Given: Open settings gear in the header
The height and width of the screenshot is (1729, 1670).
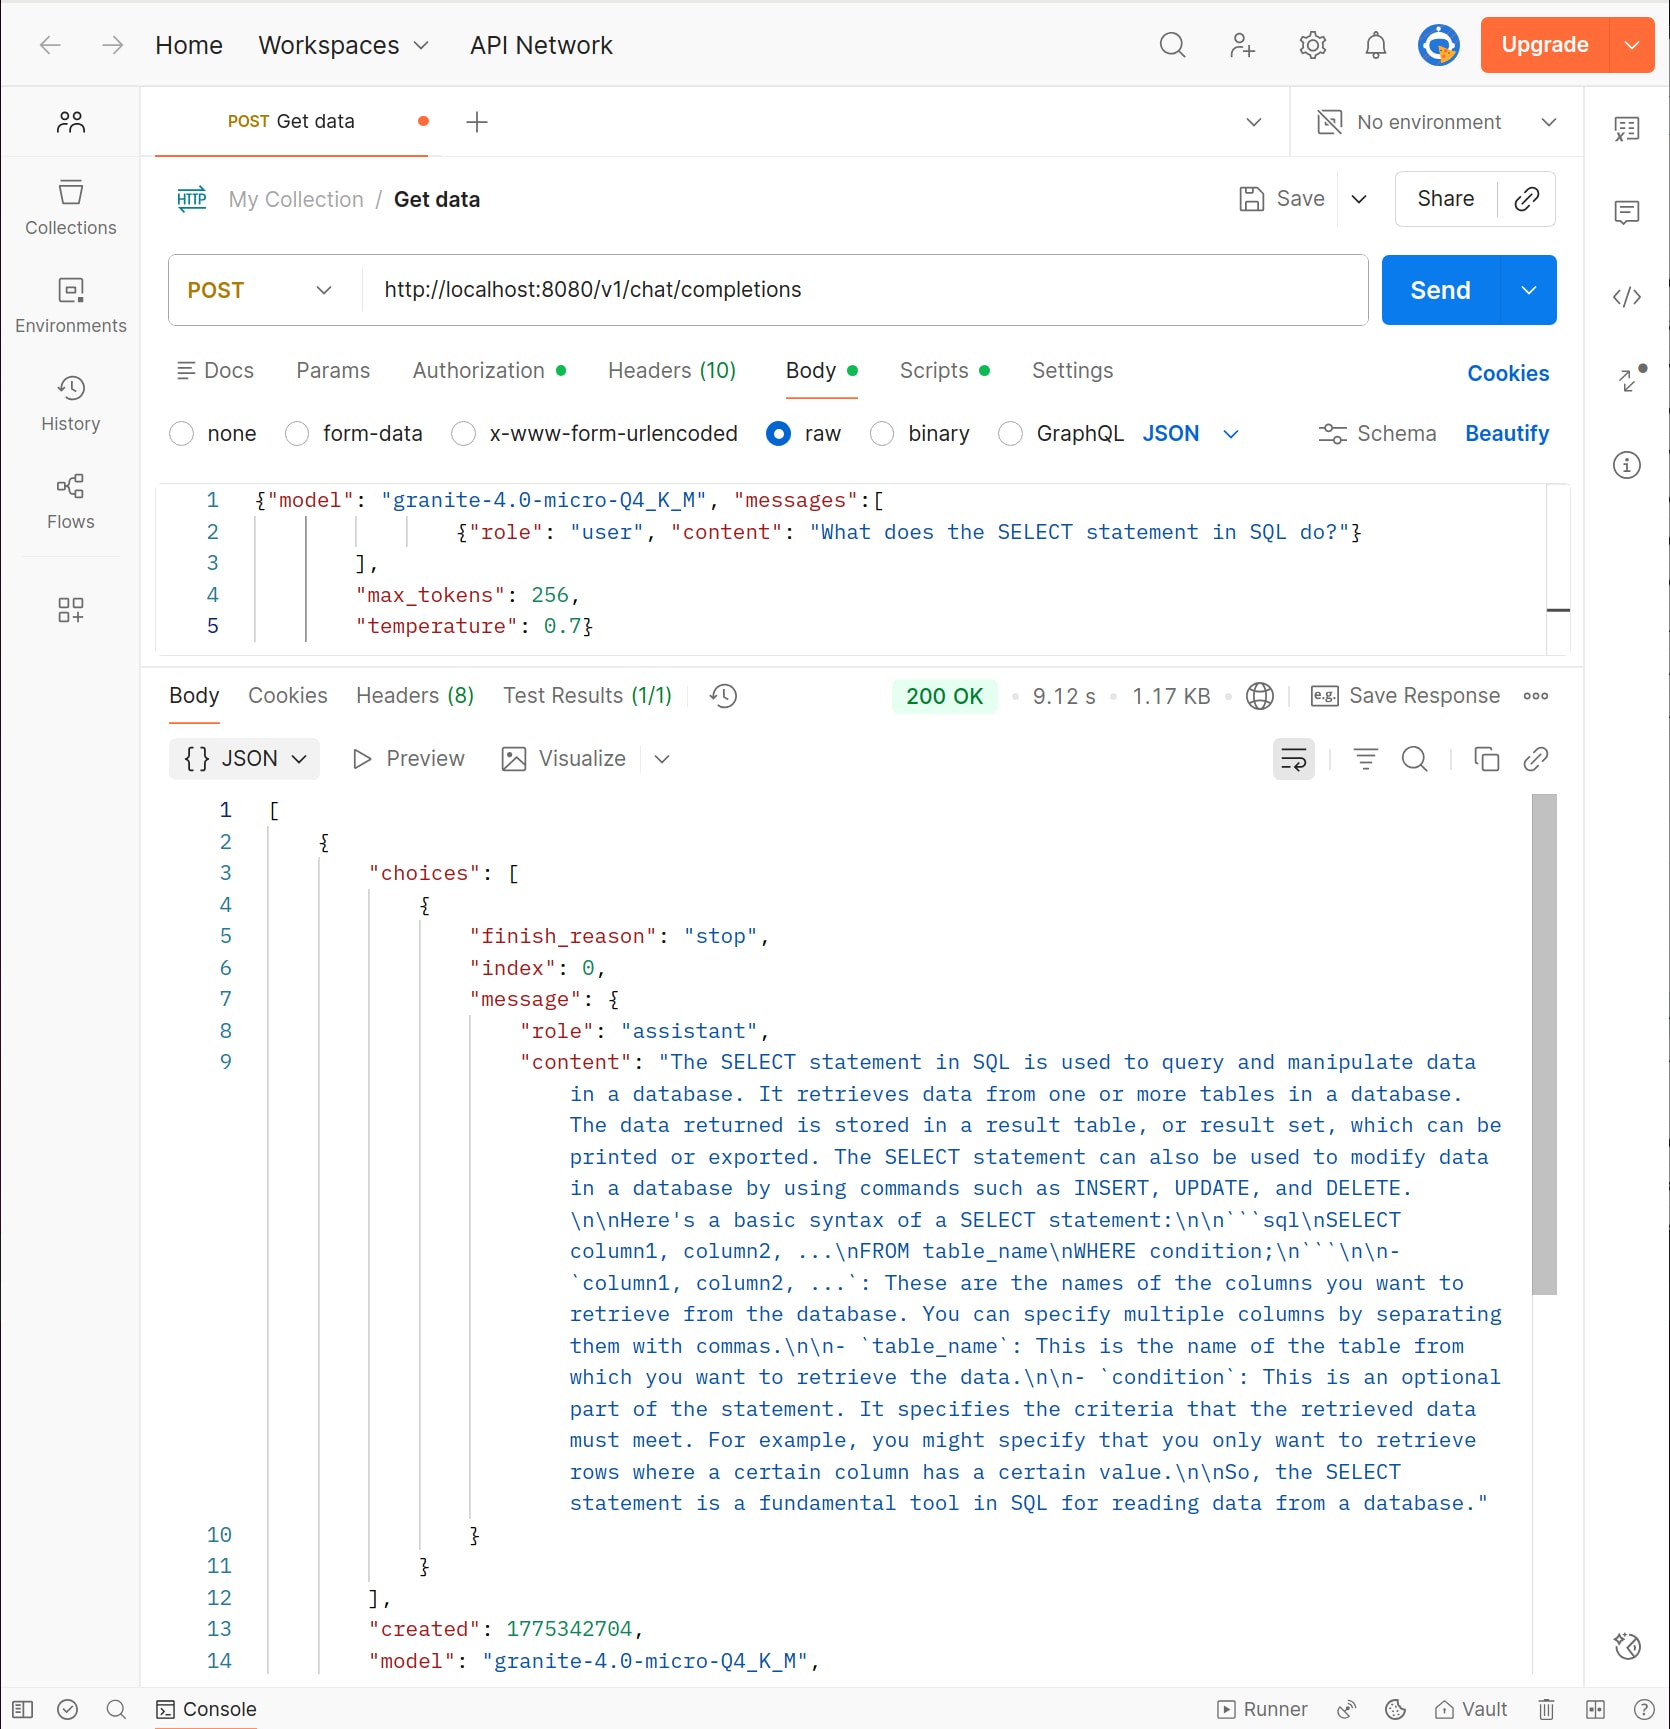Looking at the screenshot, I should pos(1312,45).
